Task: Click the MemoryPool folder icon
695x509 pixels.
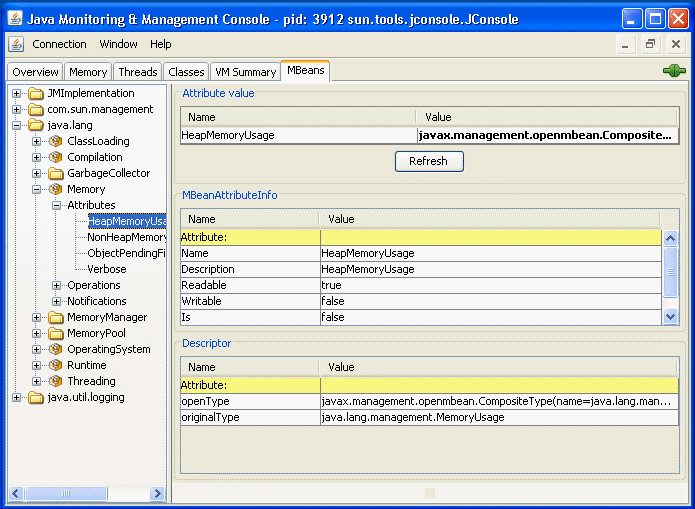Action: 56,333
